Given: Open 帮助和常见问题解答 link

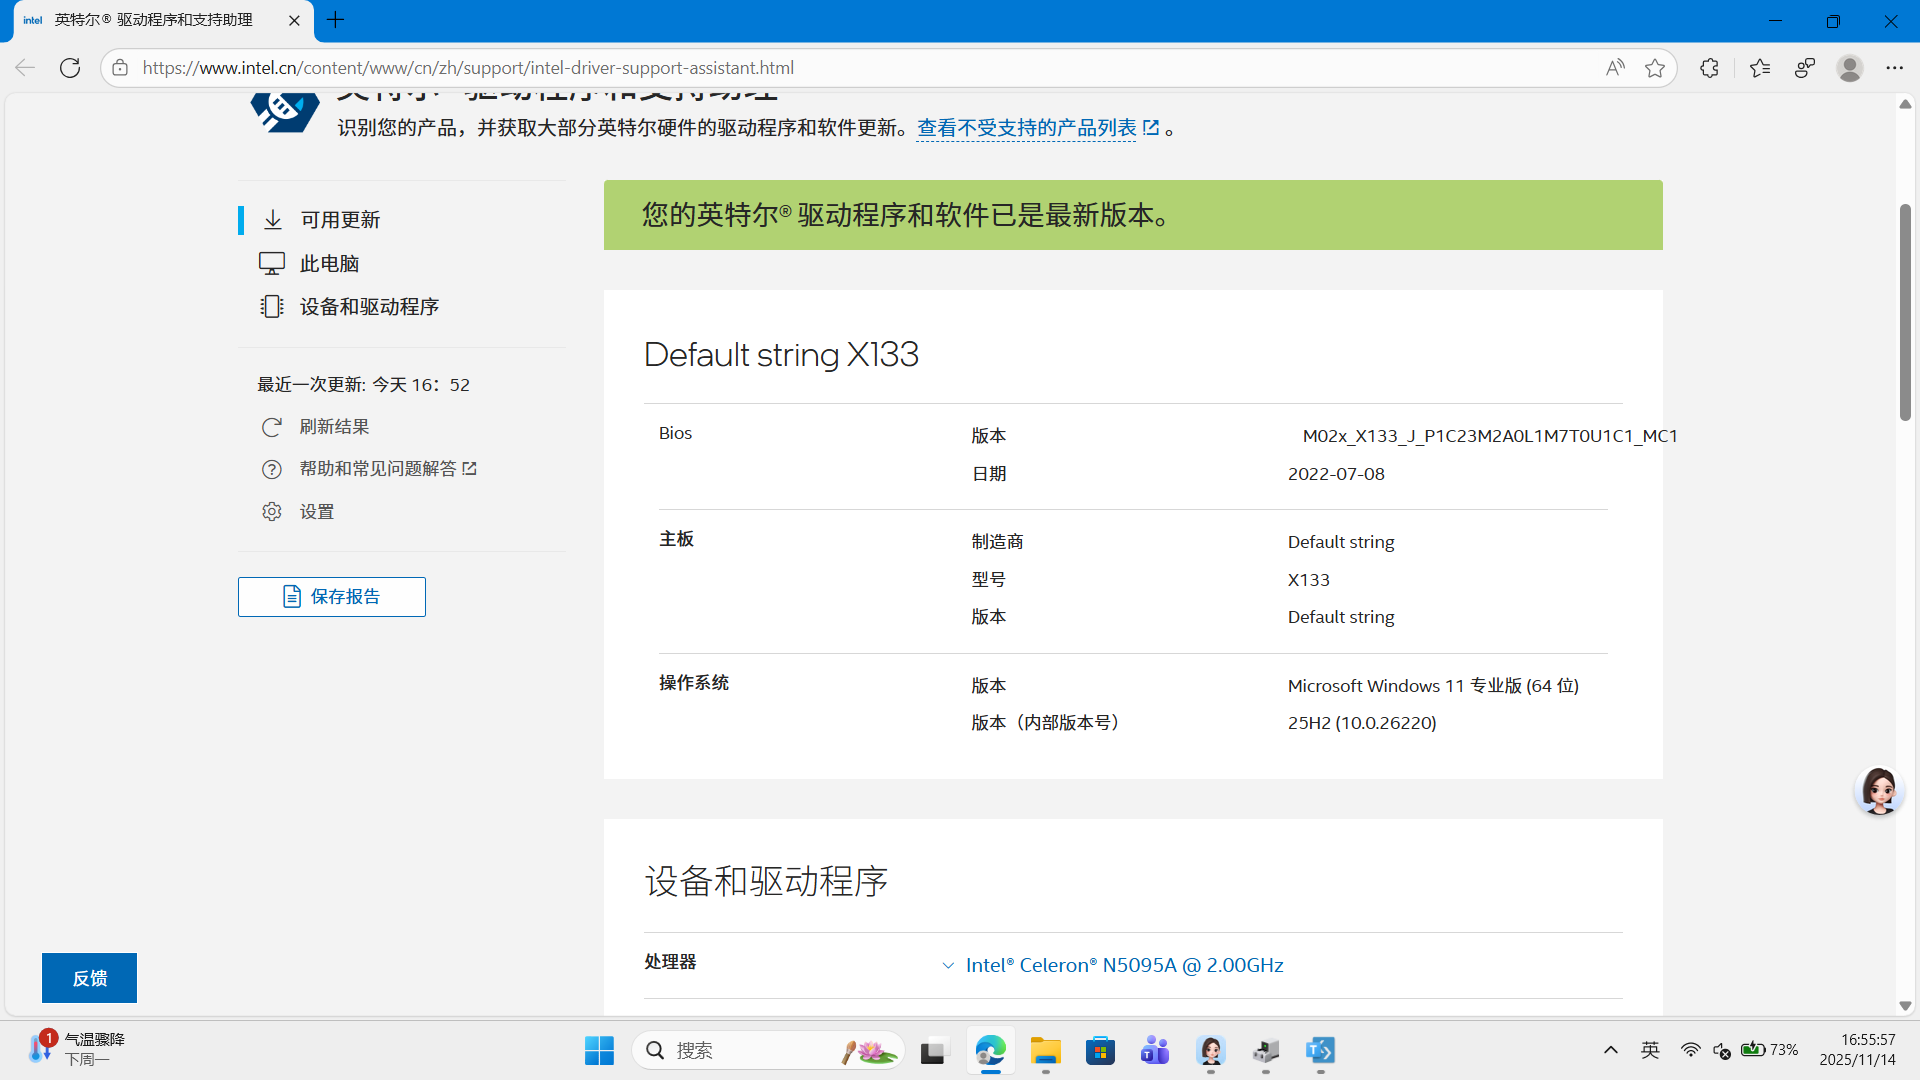Looking at the screenshot, I should pos(378,469).
